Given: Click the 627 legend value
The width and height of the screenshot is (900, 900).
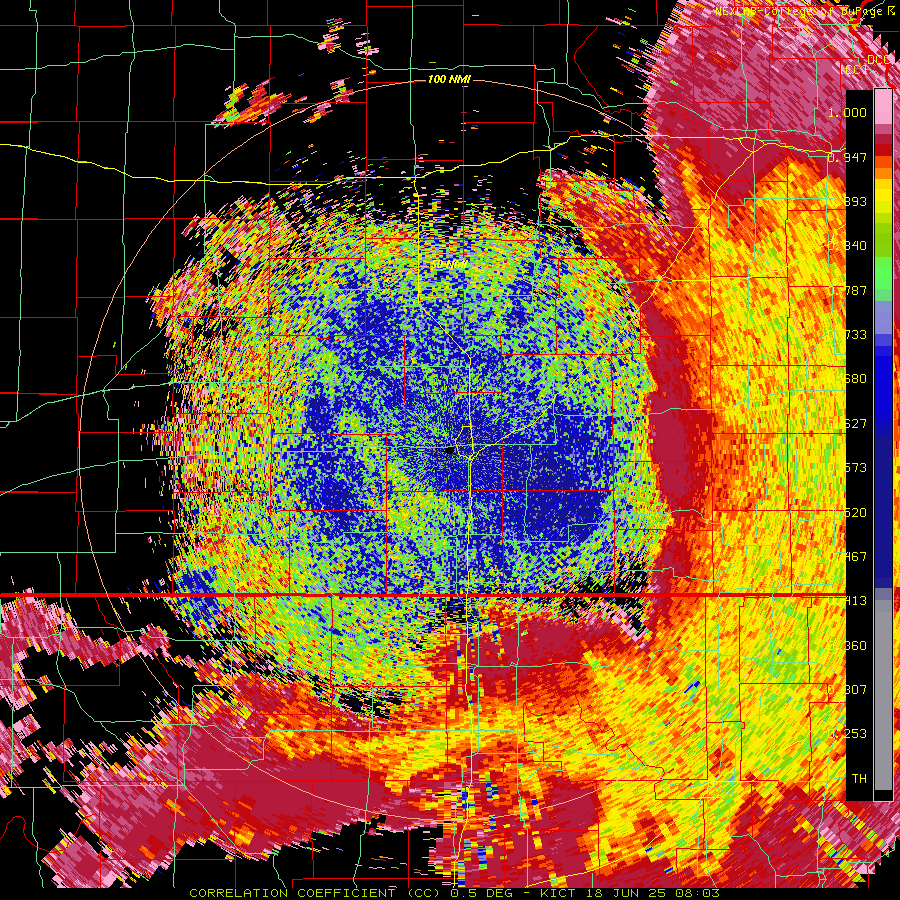Looking at the screenshot, I should click(855, 424).
